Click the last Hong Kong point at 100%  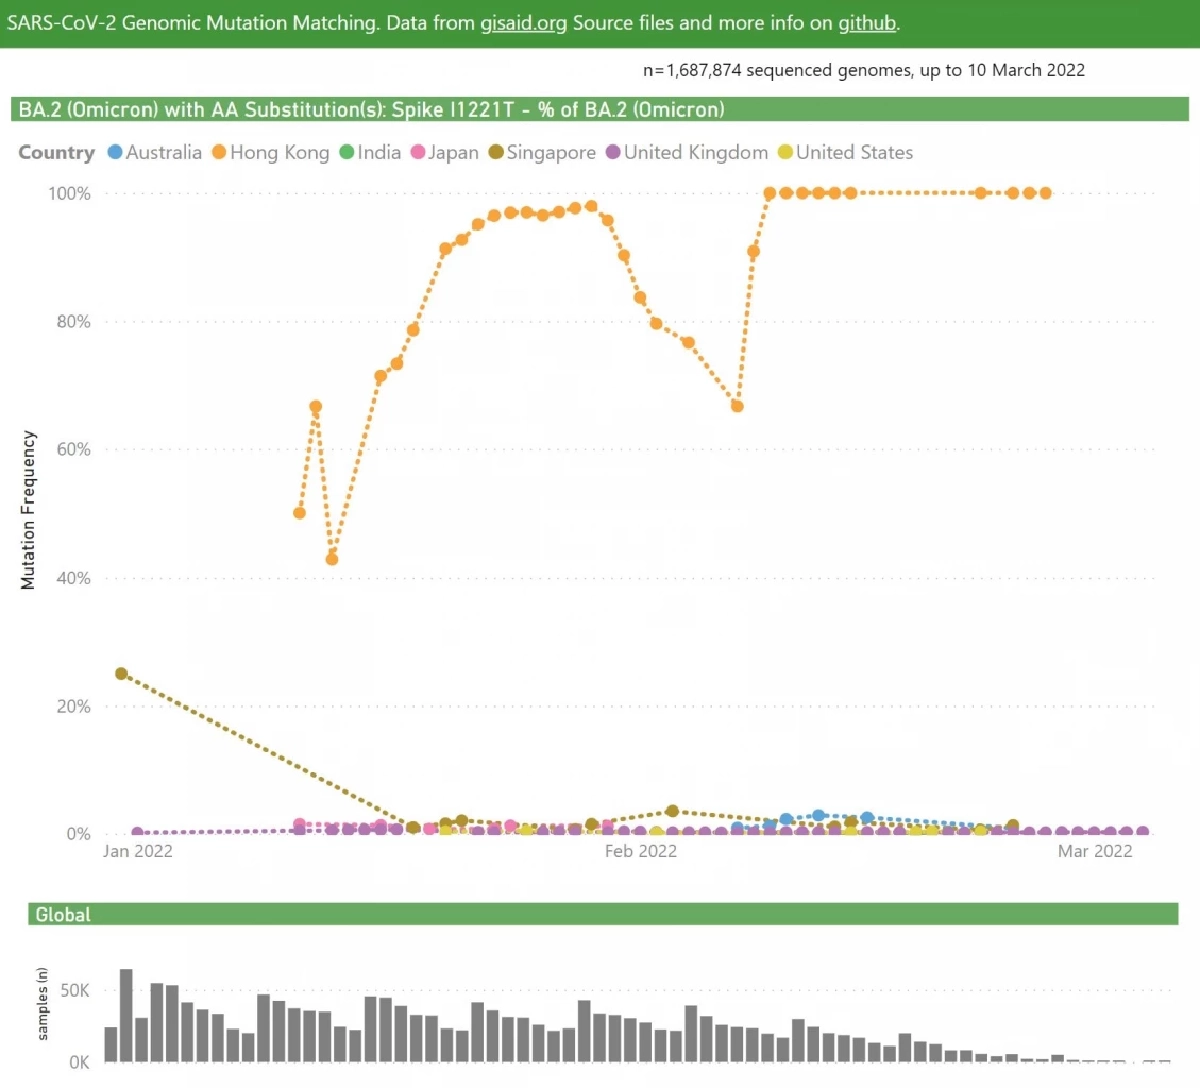[1046, 193]
